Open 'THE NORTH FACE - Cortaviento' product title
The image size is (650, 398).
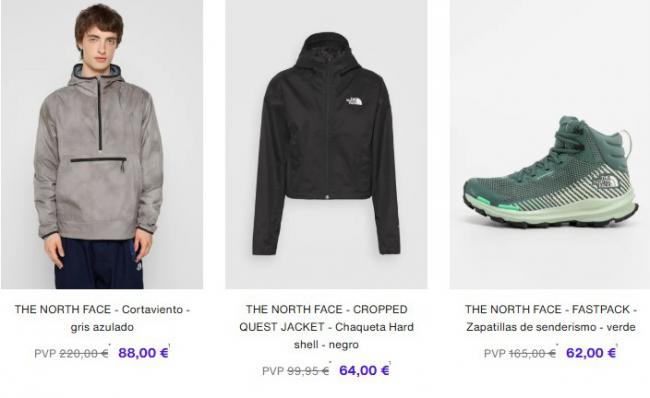tap(102, 309)
